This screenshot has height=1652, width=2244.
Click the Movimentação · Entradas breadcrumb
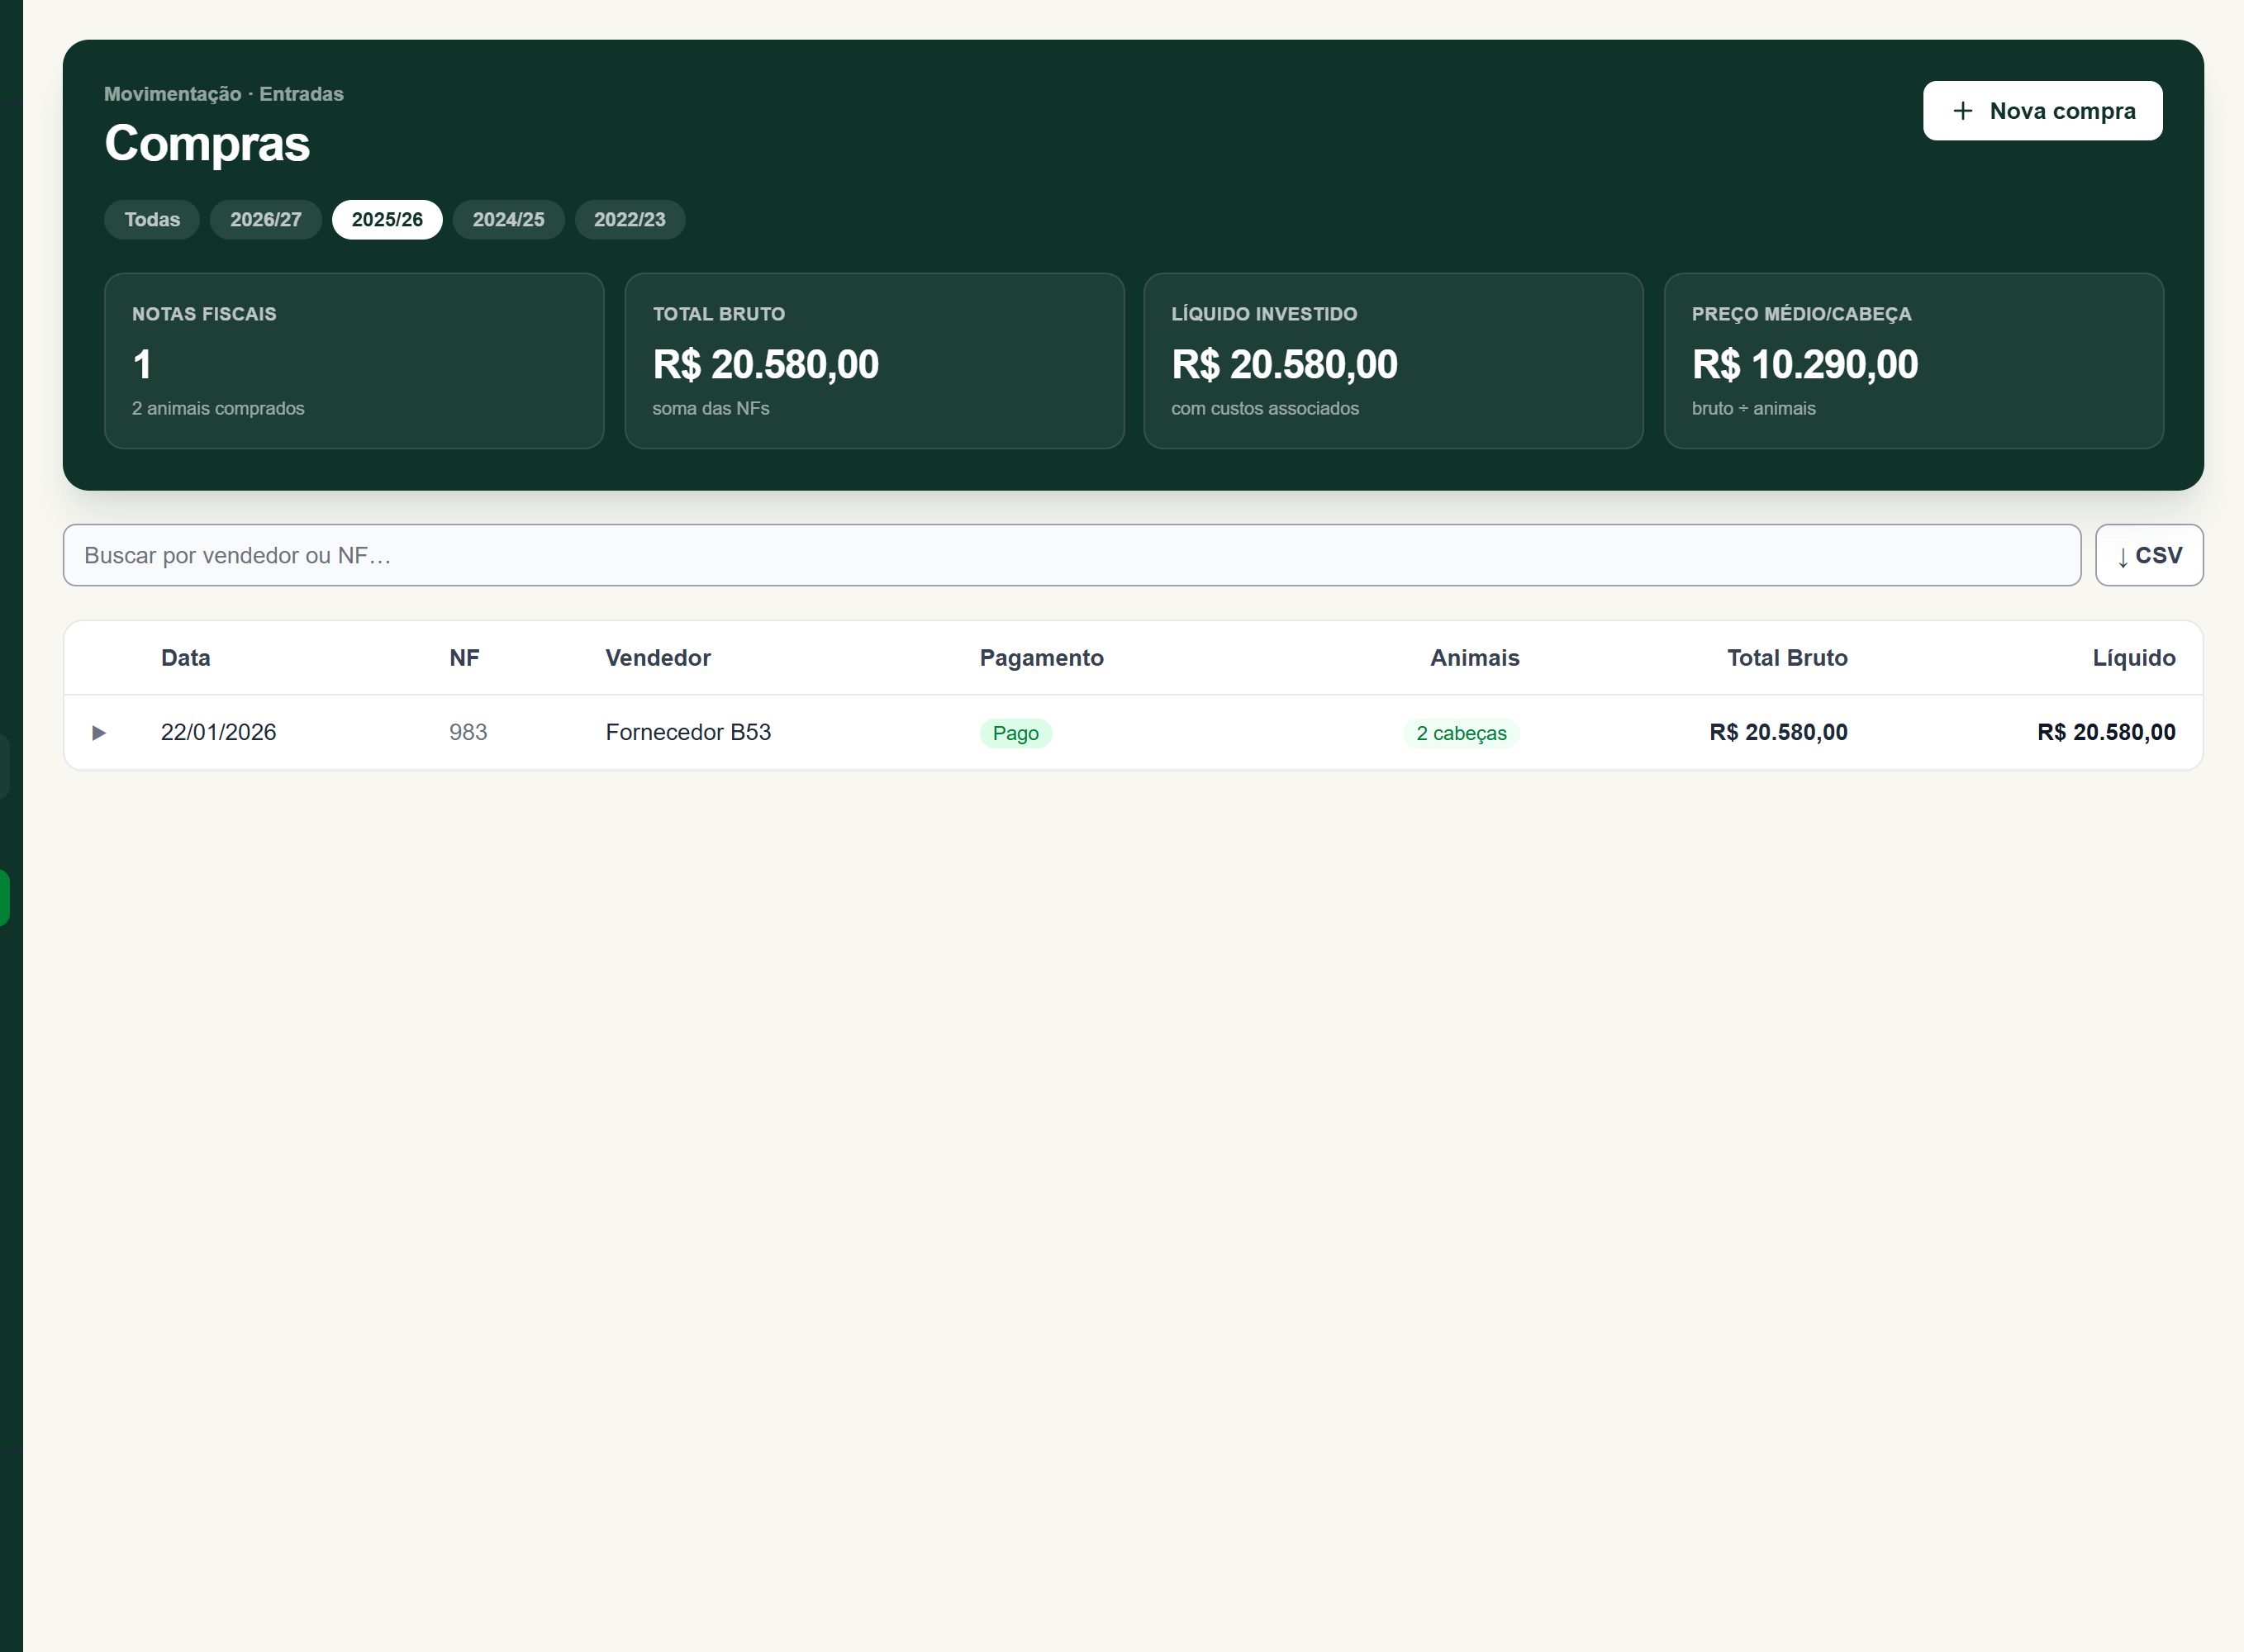224,94
